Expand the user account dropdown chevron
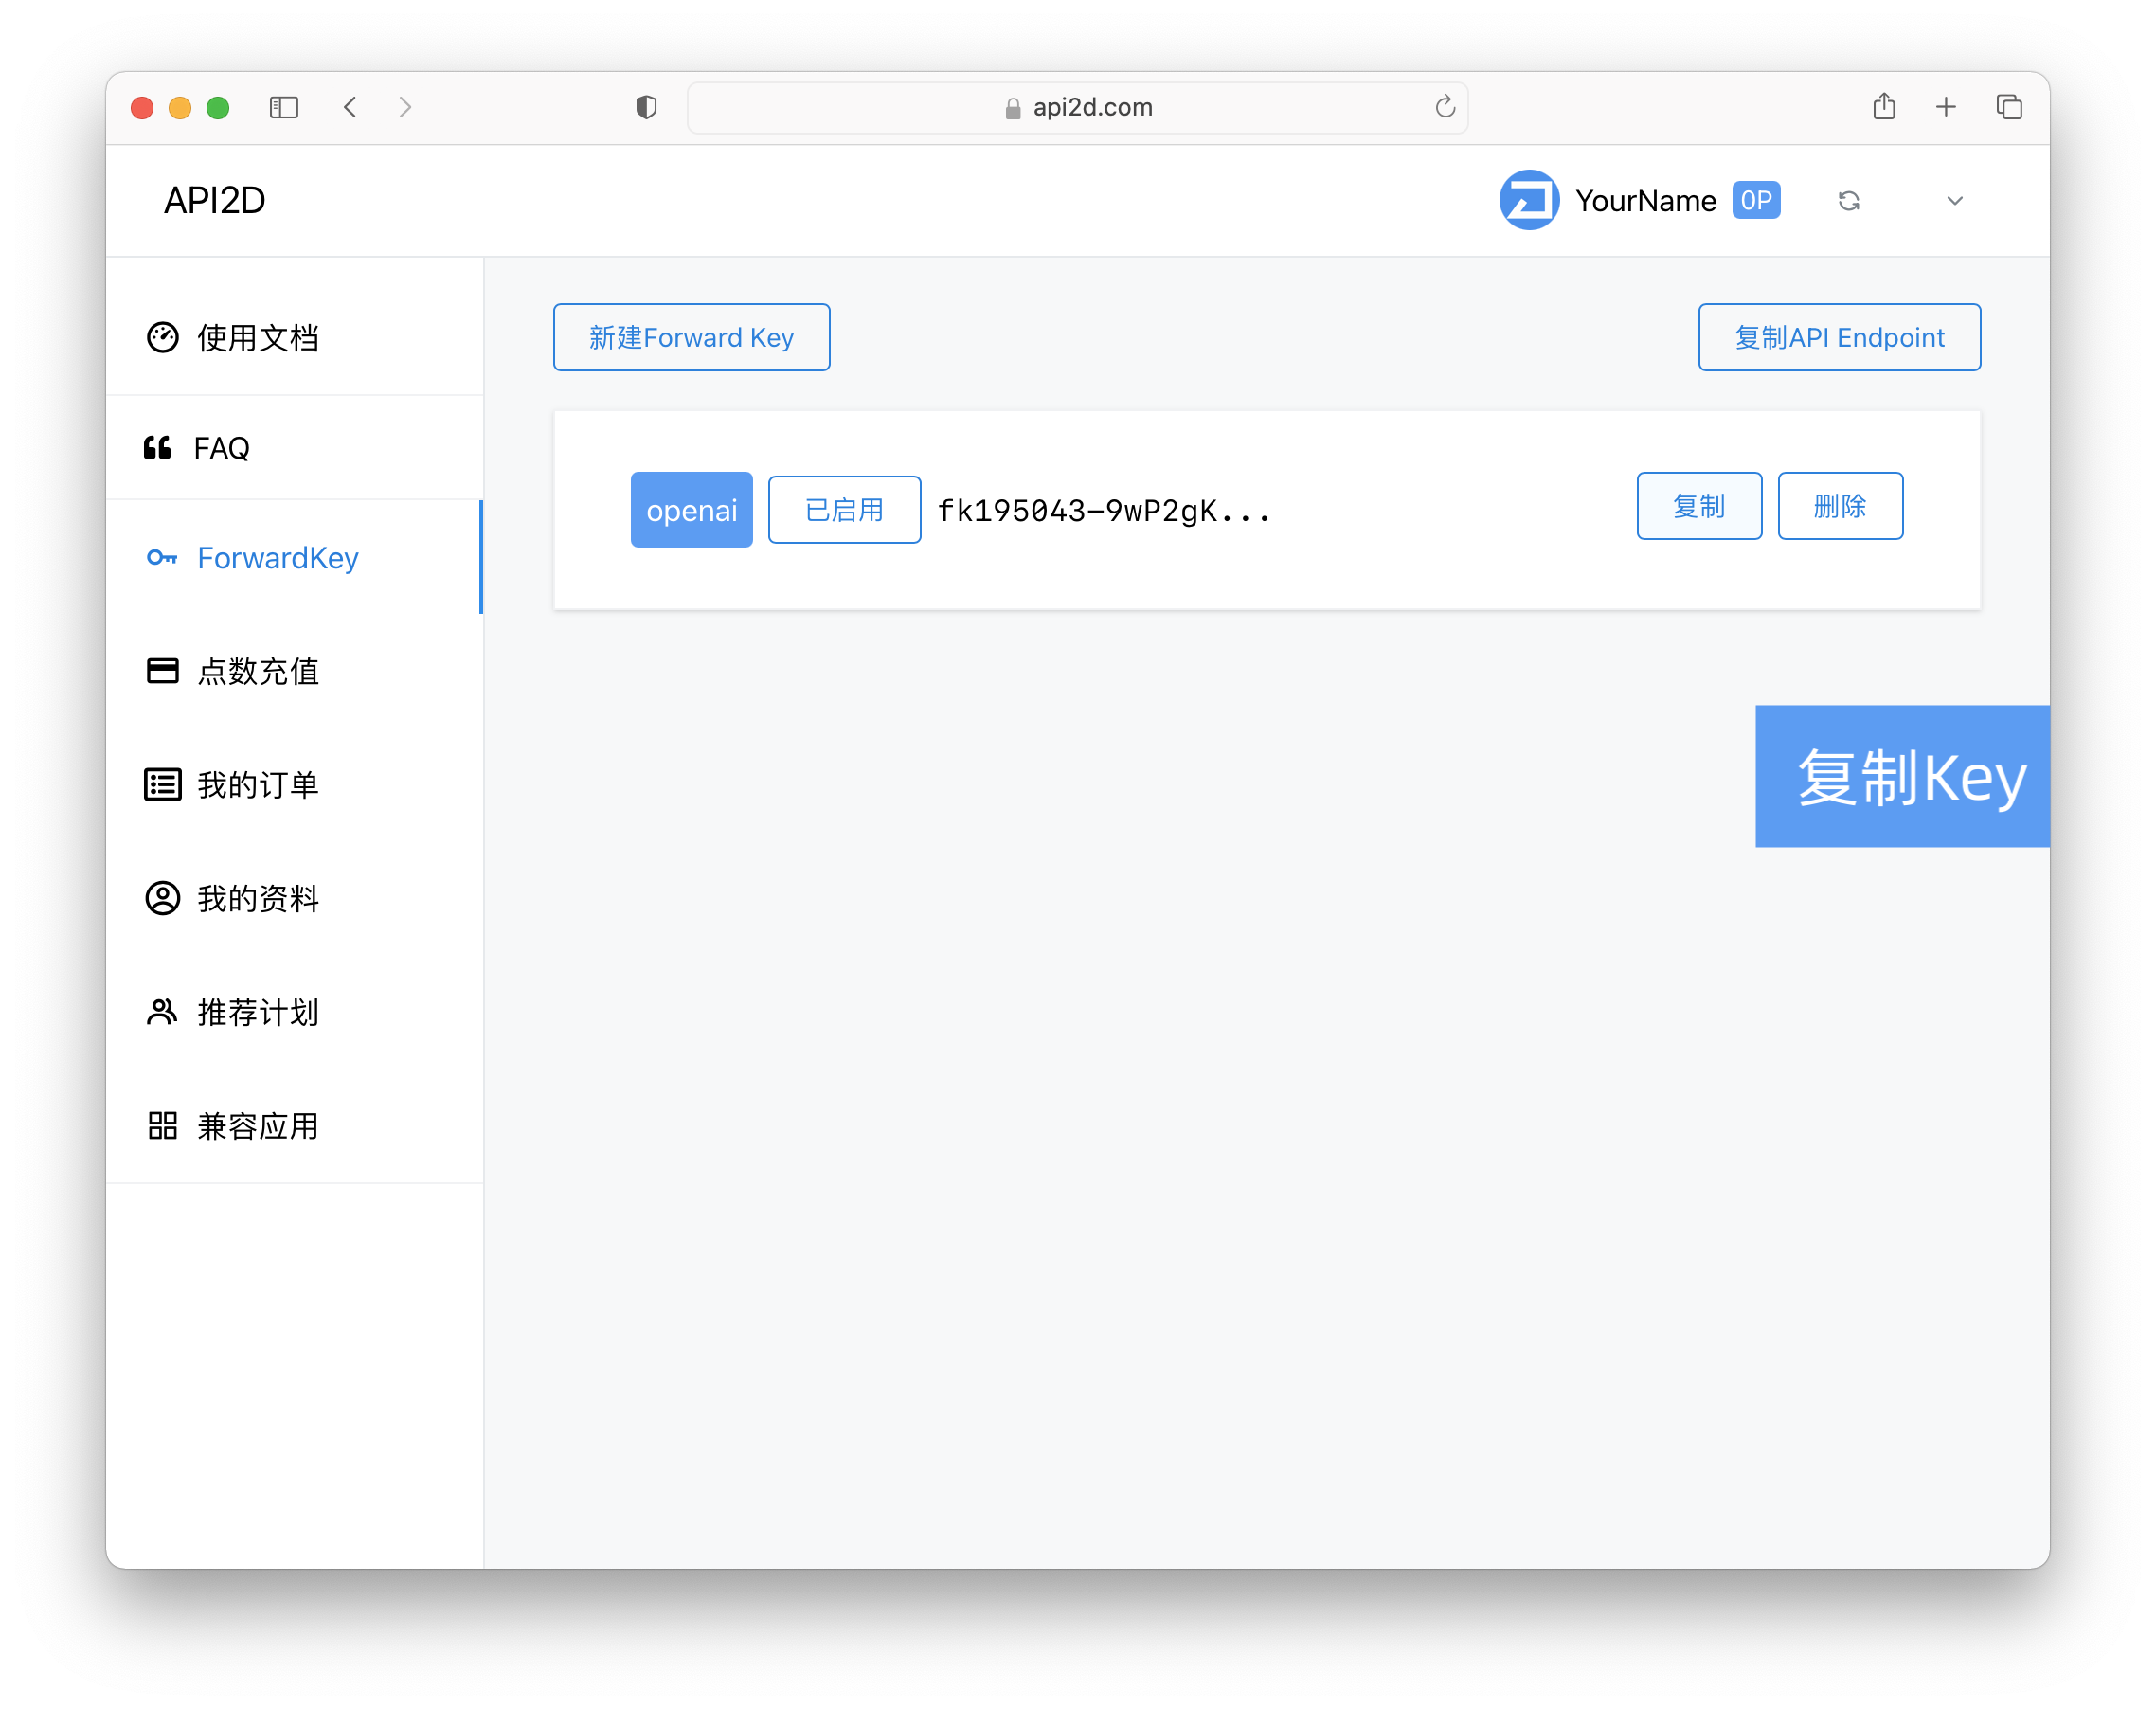The image size is (2156, 1709). tap(1954, 201)
